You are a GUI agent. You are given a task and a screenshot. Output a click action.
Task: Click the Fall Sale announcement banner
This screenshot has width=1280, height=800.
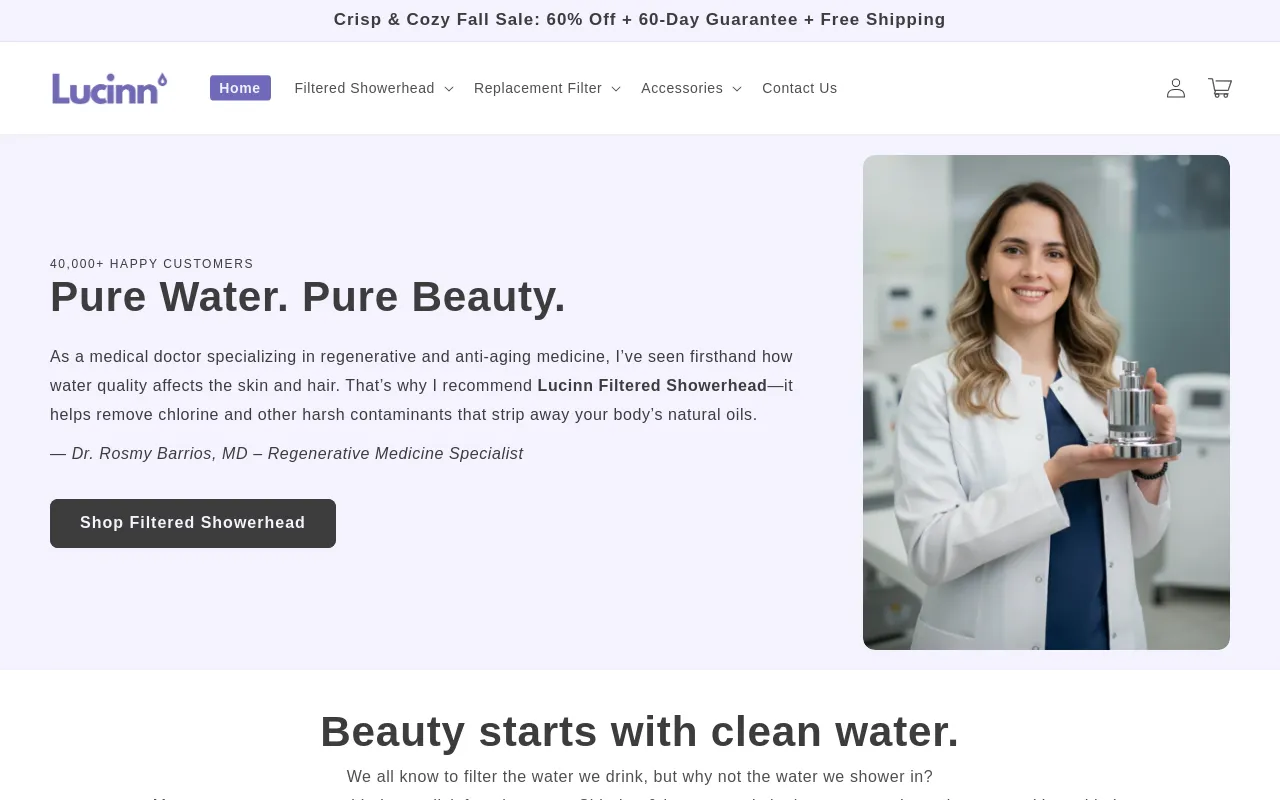point(640,20)
